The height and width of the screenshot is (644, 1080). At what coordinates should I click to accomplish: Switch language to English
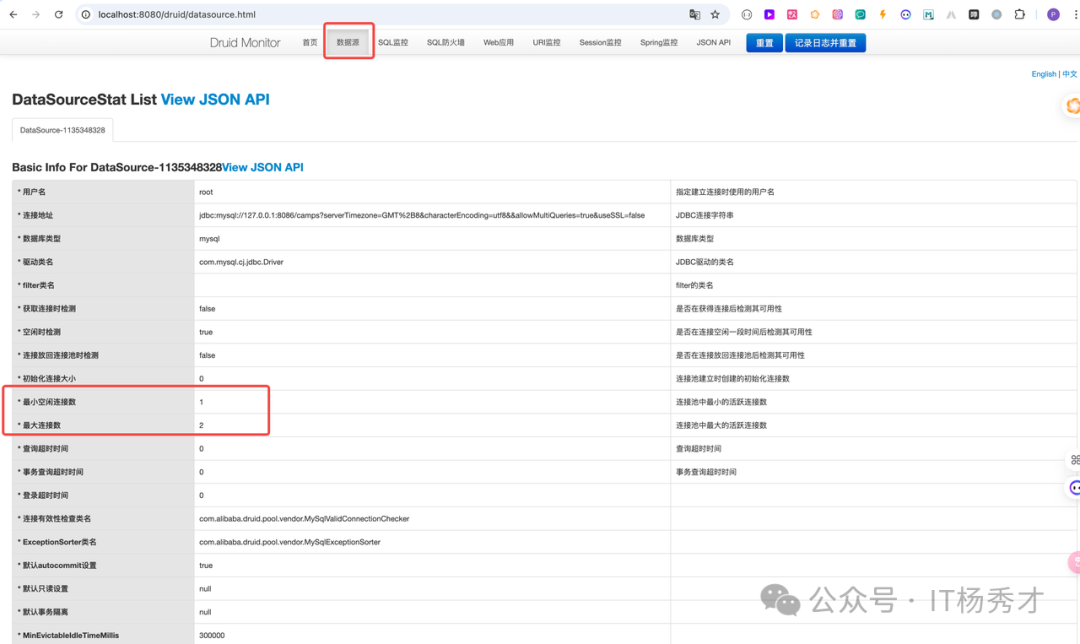coord(1043,74)
